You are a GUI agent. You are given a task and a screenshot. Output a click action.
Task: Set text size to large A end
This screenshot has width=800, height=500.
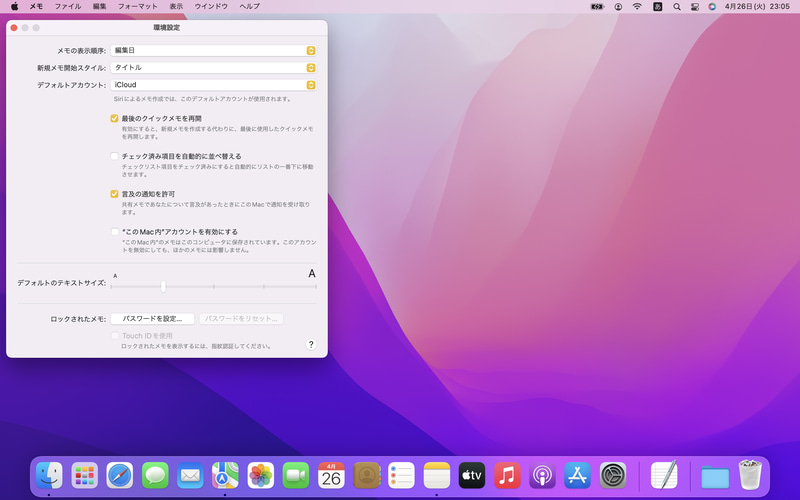coord(312,274)
